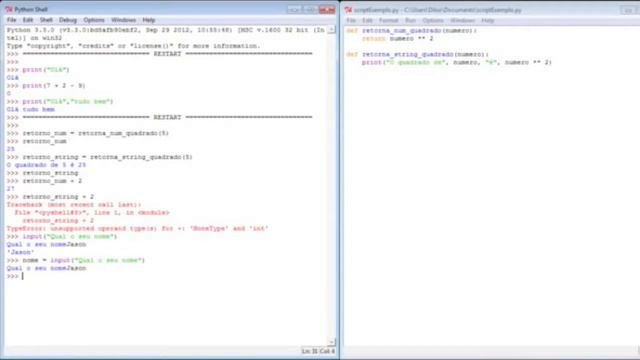Open File menu in Python Shell
Screen dimensions: 640x360
11,20
